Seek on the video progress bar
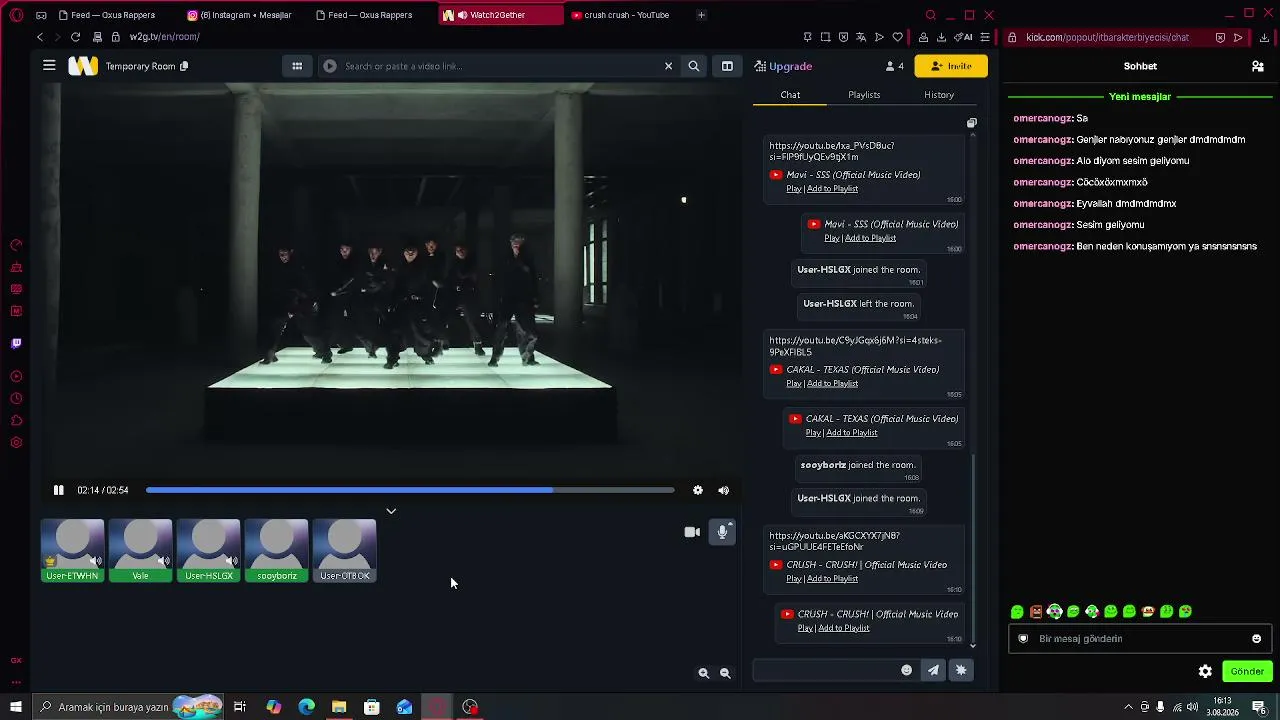This screenshot has width=1280, height=720. [x=410, y=490]
